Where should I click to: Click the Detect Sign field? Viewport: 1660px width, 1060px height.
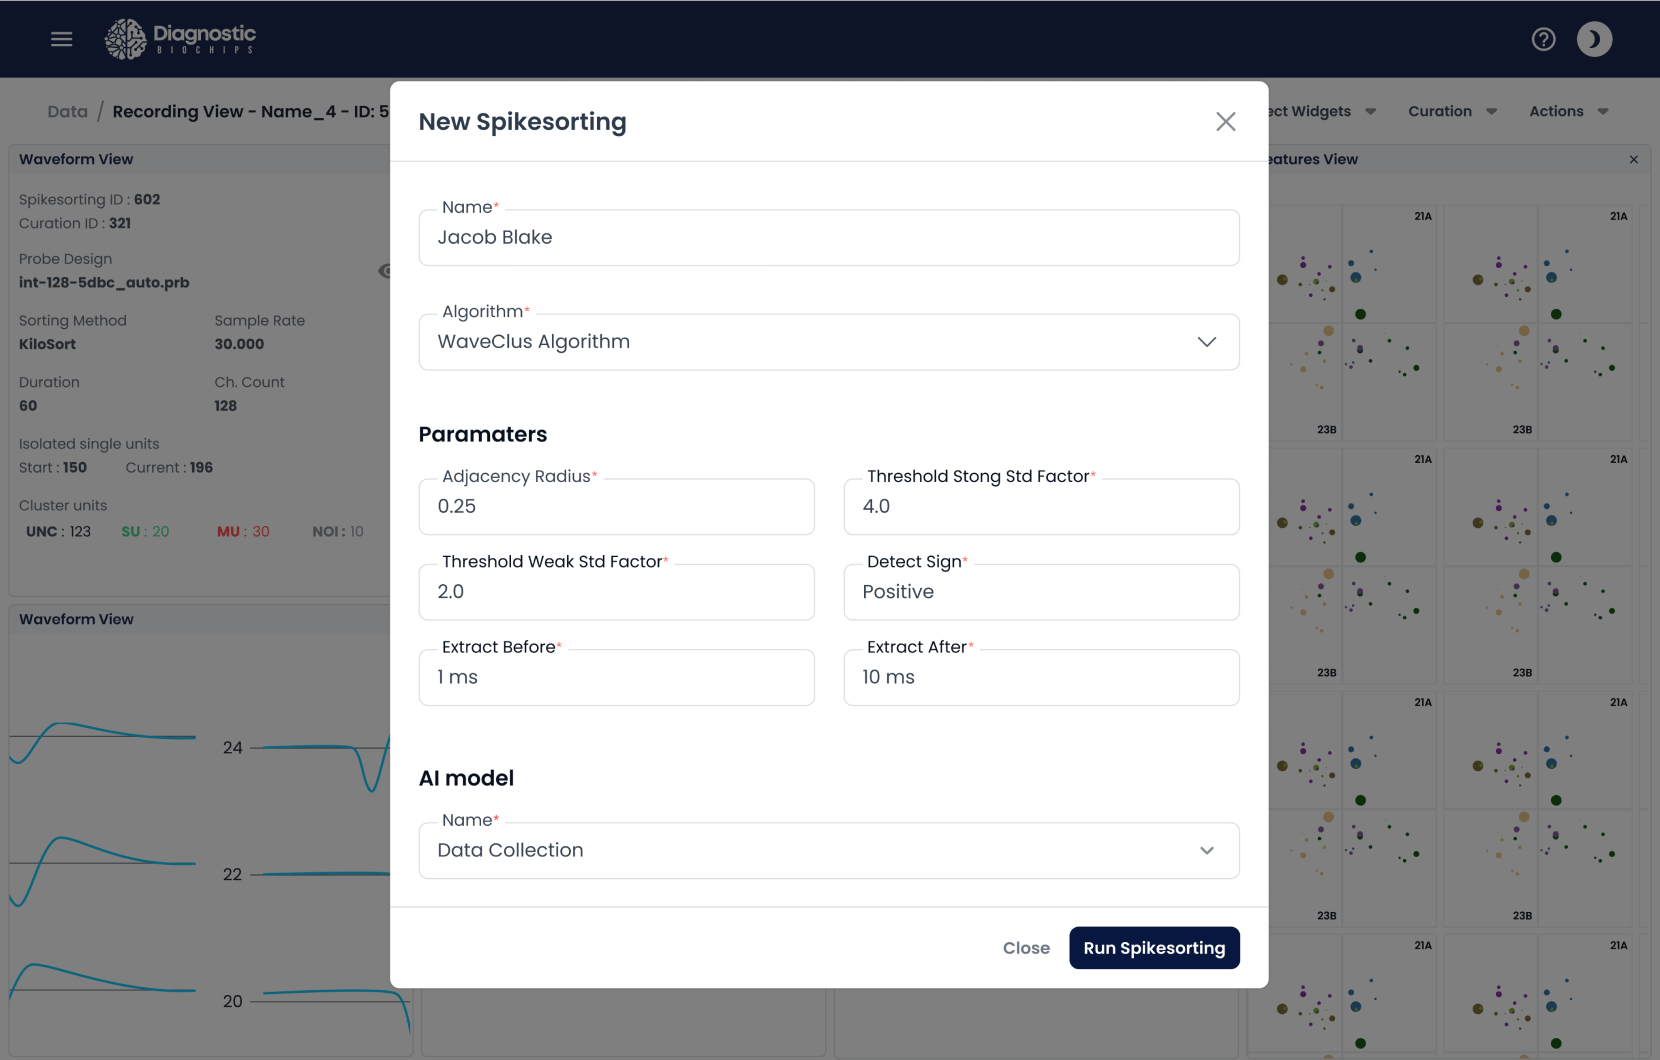coord(1040,592)
